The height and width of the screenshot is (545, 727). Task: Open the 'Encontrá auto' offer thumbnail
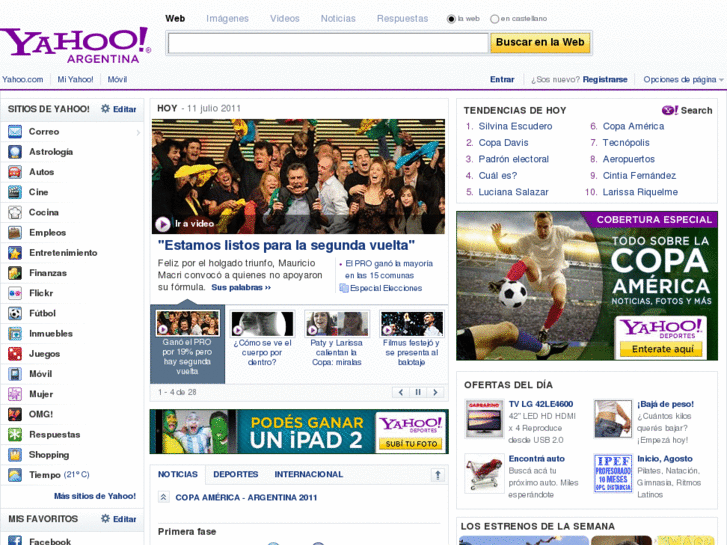pos(484,473)
